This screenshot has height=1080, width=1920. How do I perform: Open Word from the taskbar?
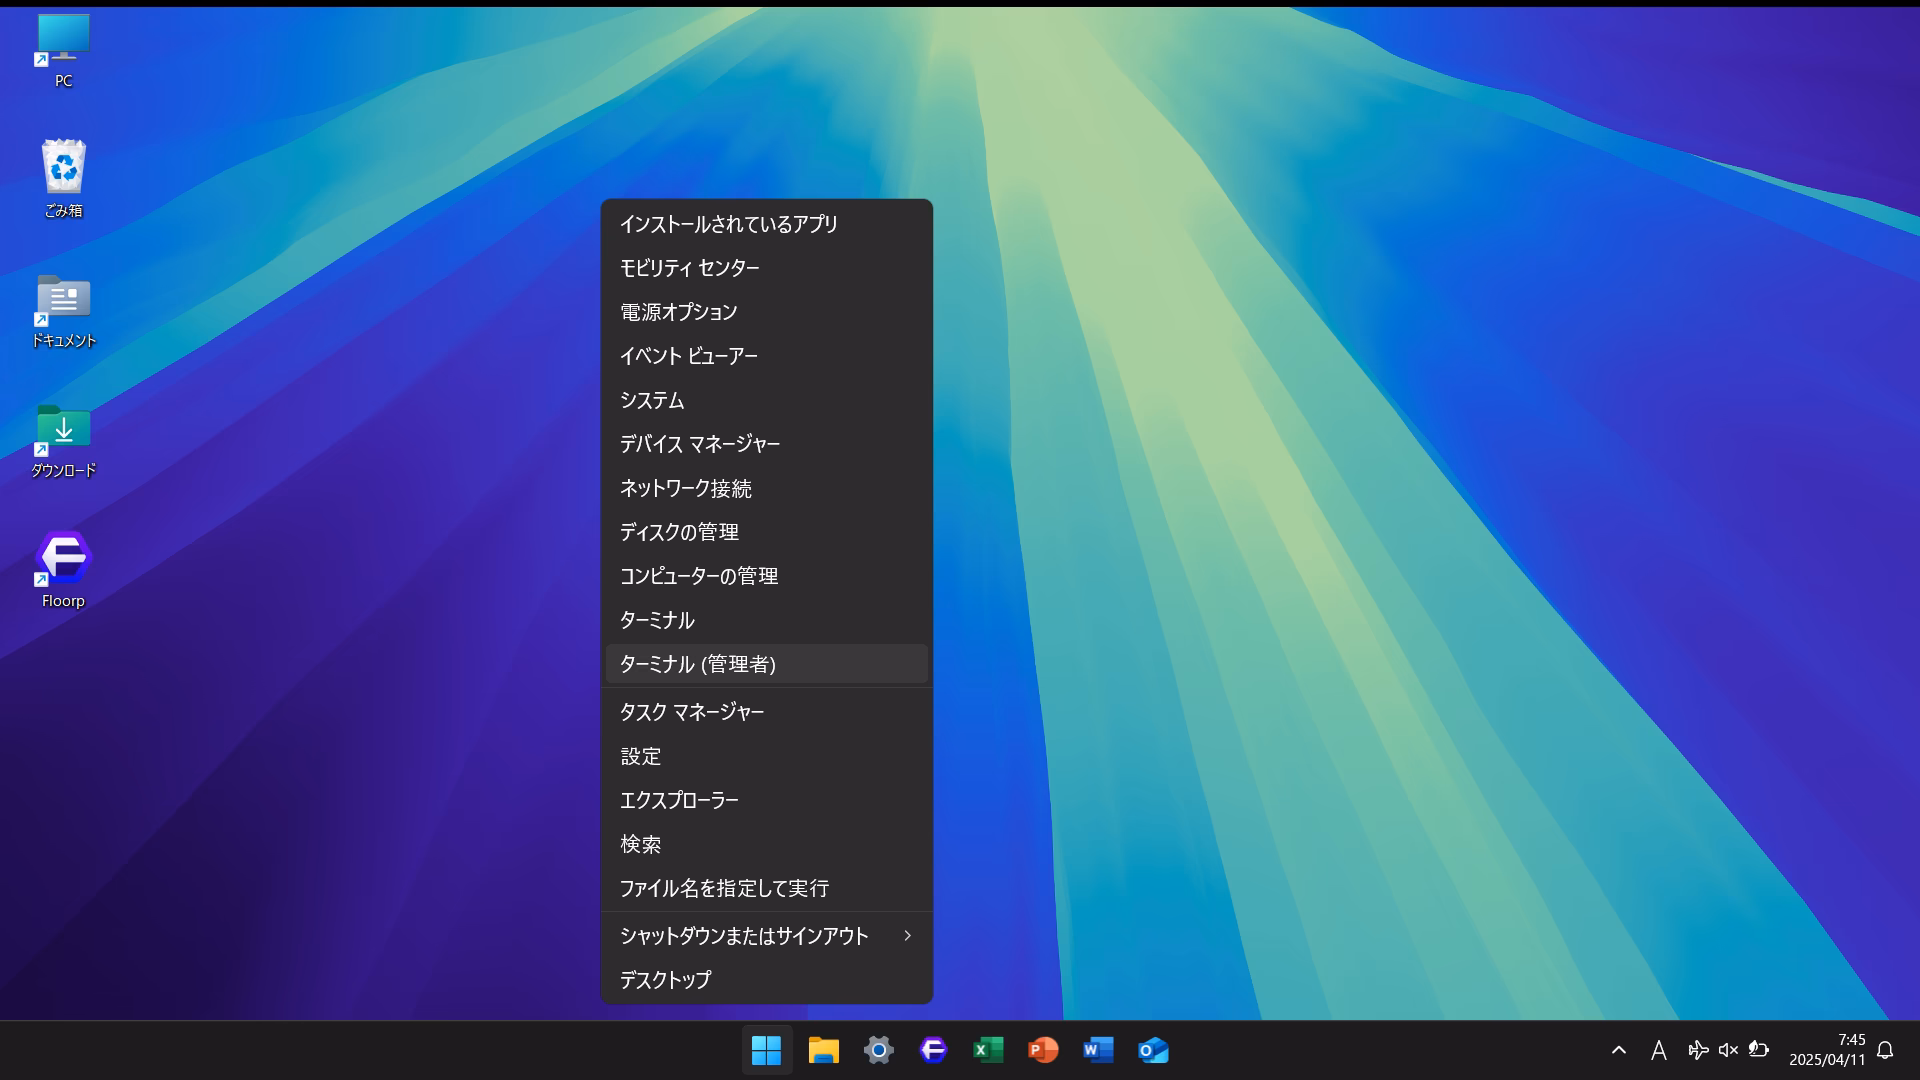click(1098, 1050)
